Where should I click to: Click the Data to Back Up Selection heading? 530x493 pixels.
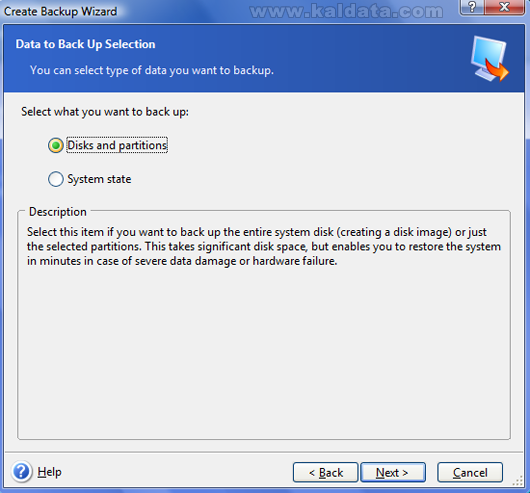tap(86, 44)
